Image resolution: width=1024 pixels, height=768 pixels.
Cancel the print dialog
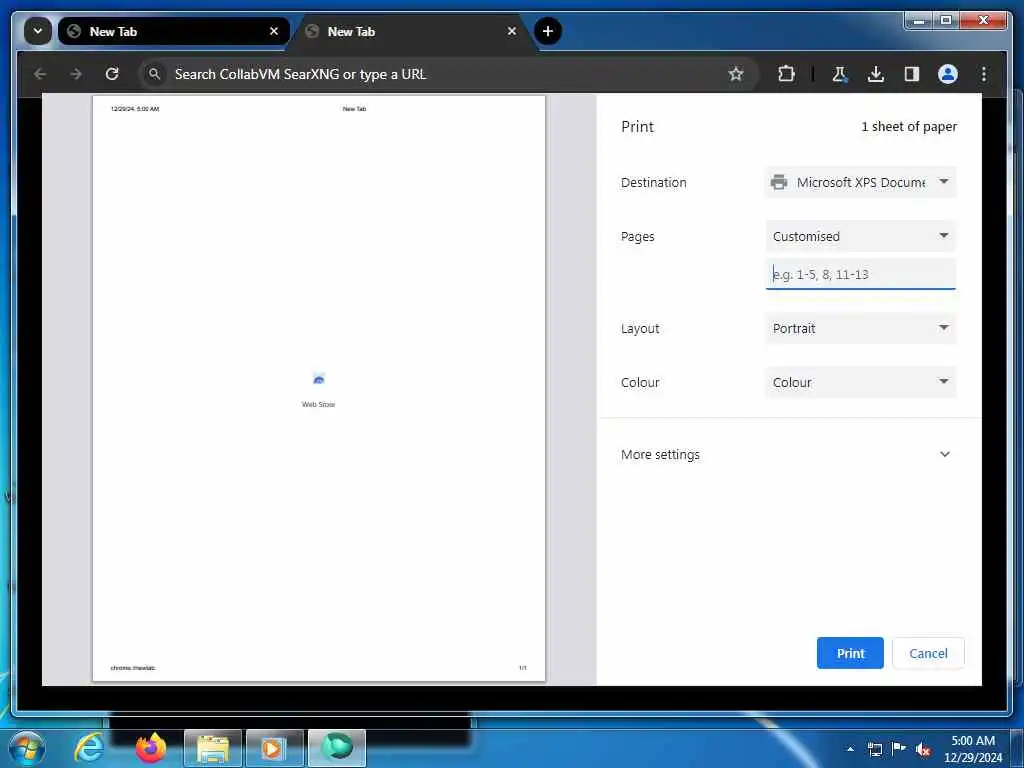[928, 653]
